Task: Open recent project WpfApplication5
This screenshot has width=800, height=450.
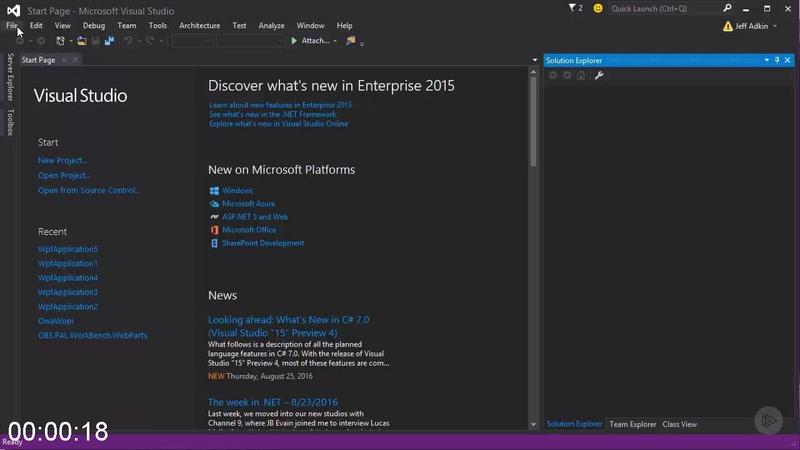Action: tap(67, 249)
